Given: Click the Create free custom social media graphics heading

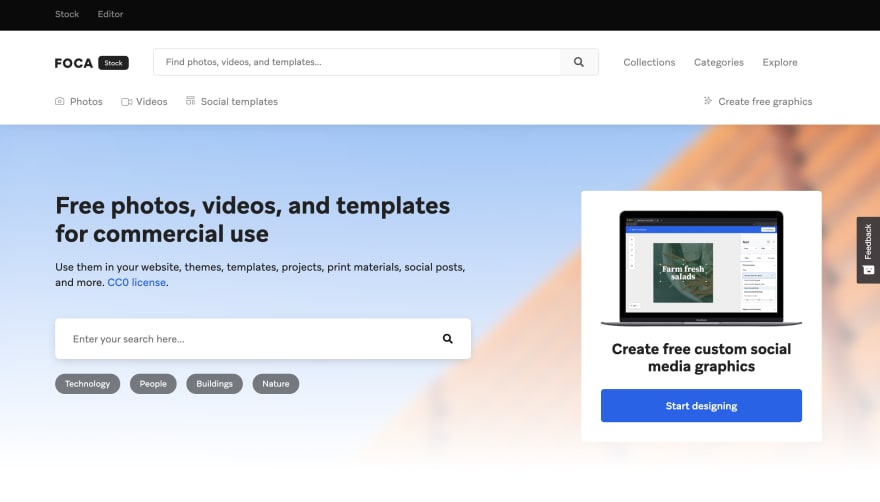Looking at the screenshot, I should 701,358.
